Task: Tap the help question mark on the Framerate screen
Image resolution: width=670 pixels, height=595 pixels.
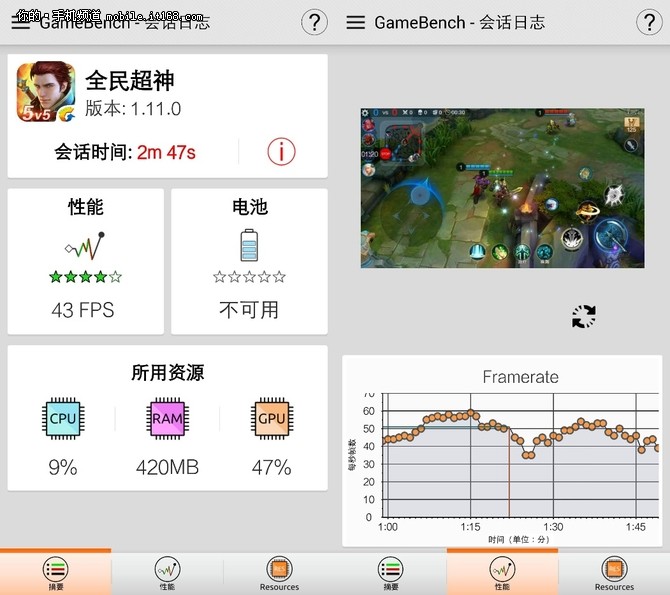Action: 650,22
